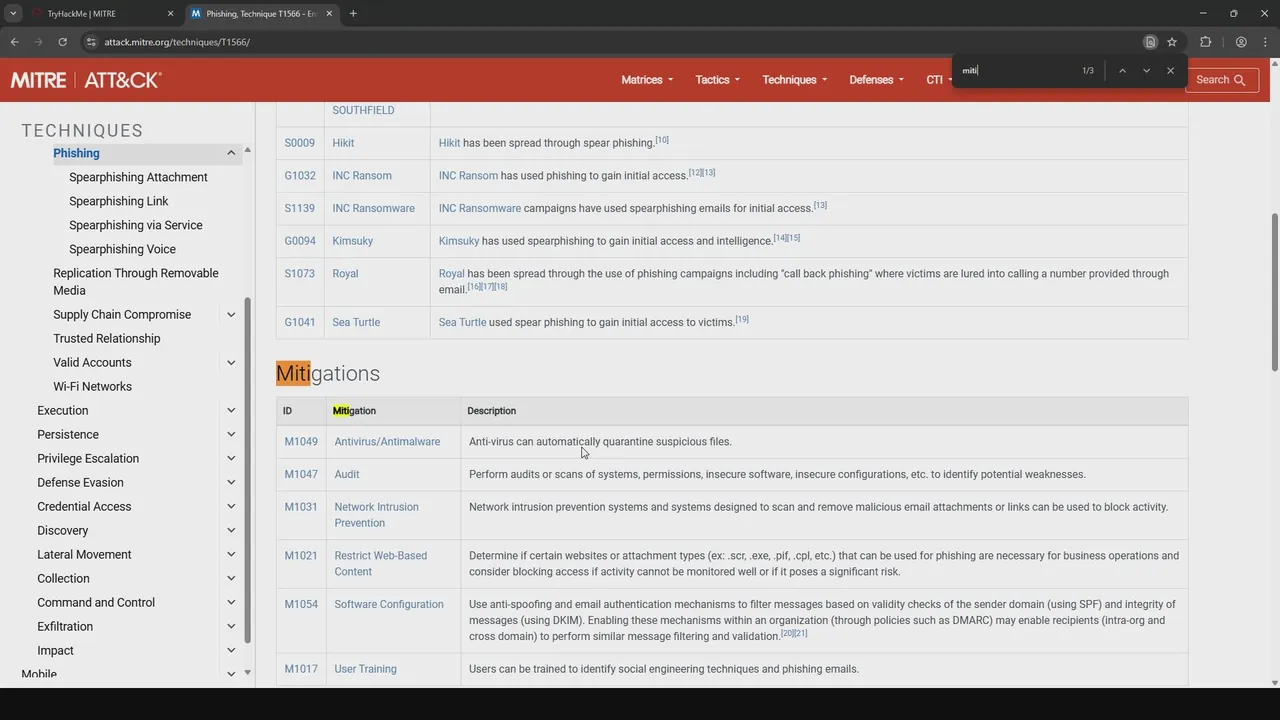Open the browser extensions menu

1205,42
